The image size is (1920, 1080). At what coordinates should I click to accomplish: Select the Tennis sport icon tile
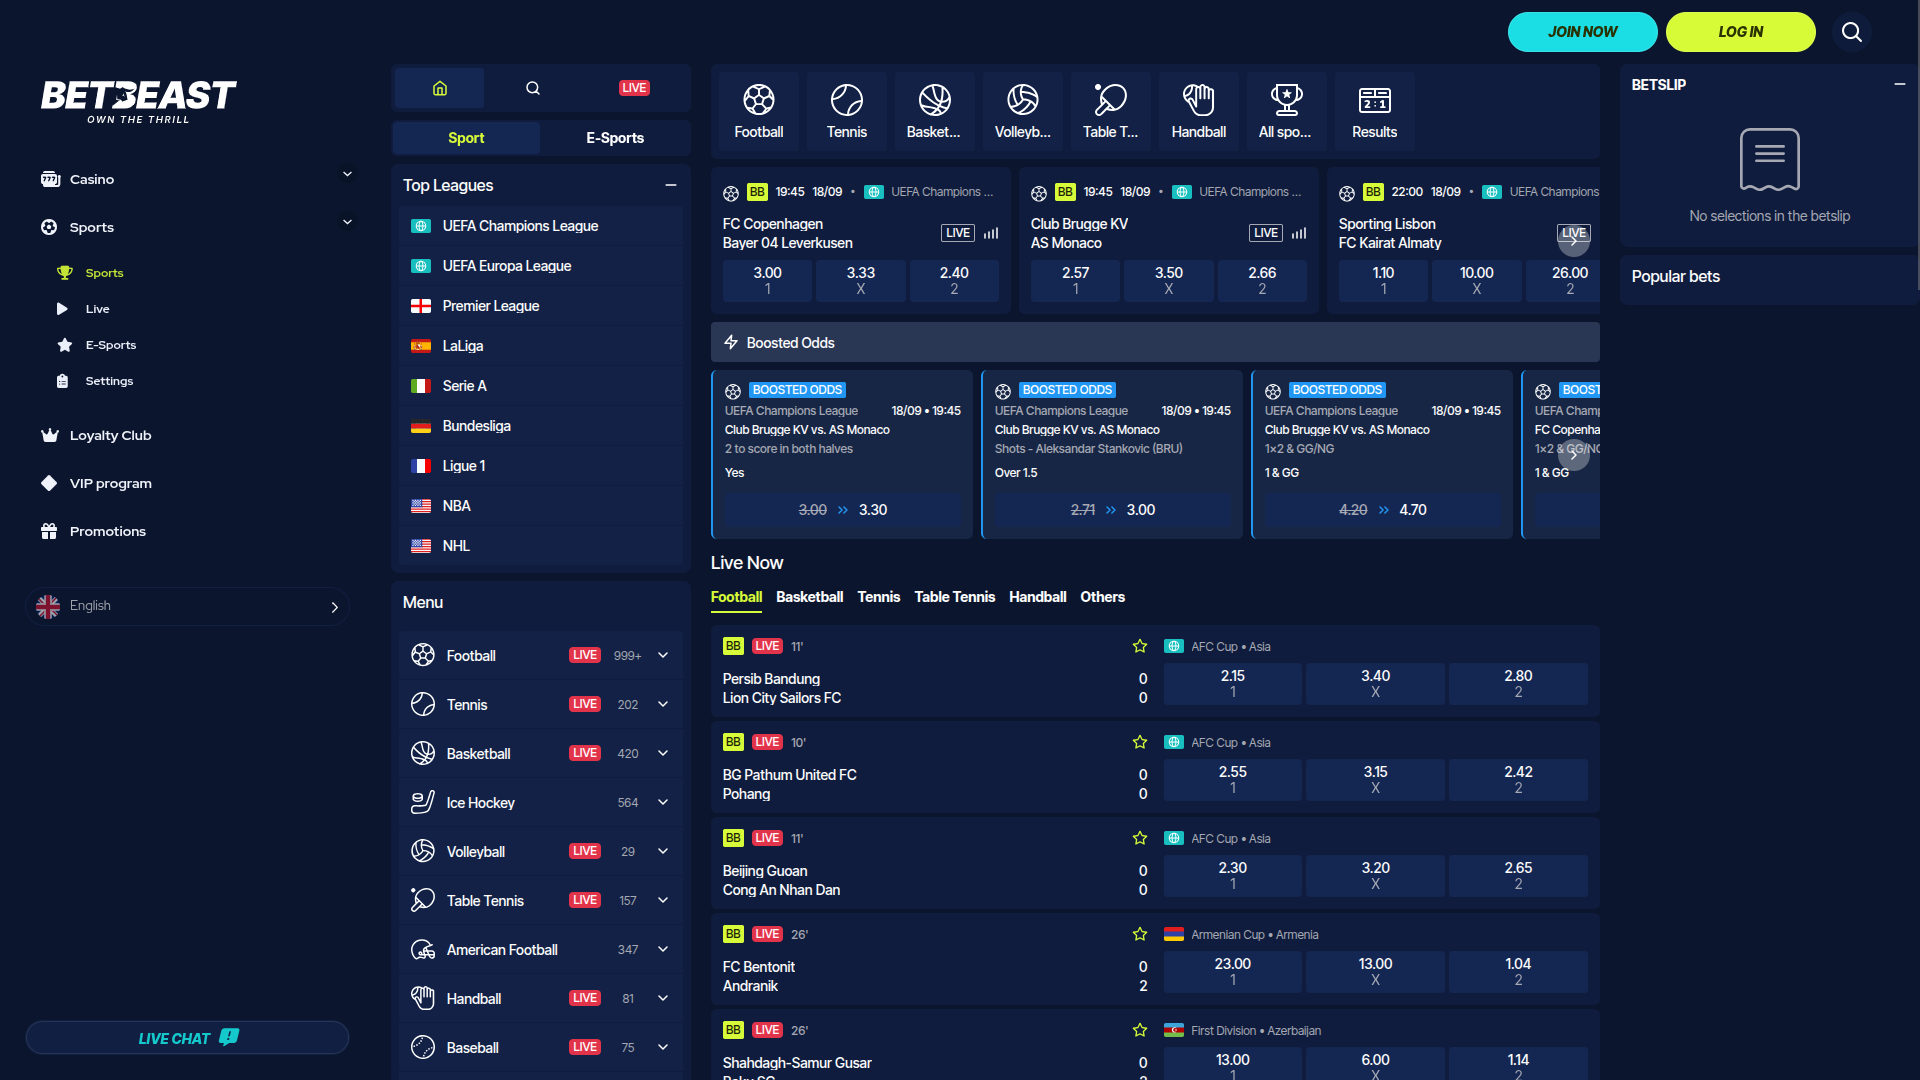846,111
